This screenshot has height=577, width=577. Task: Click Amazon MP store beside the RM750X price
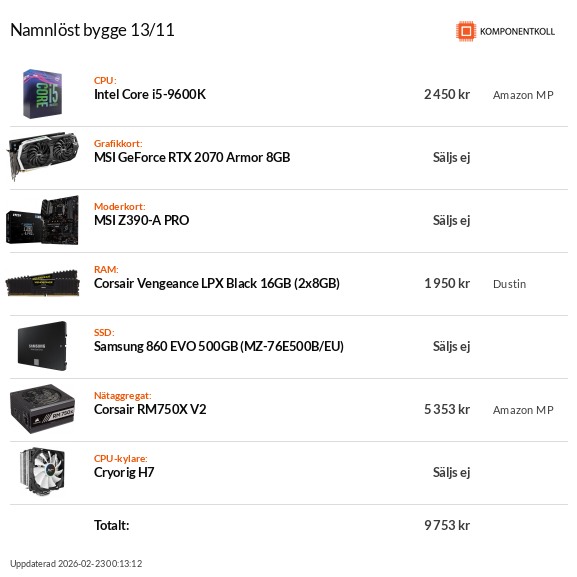[523, 410]
